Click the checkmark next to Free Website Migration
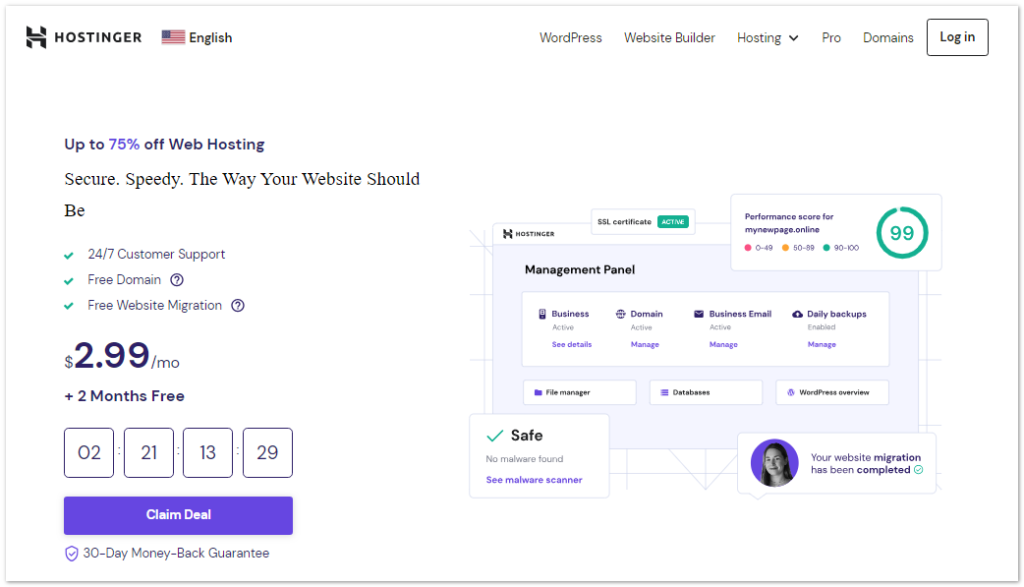Viewport: 1024px width, 587px height. [68, 305]
